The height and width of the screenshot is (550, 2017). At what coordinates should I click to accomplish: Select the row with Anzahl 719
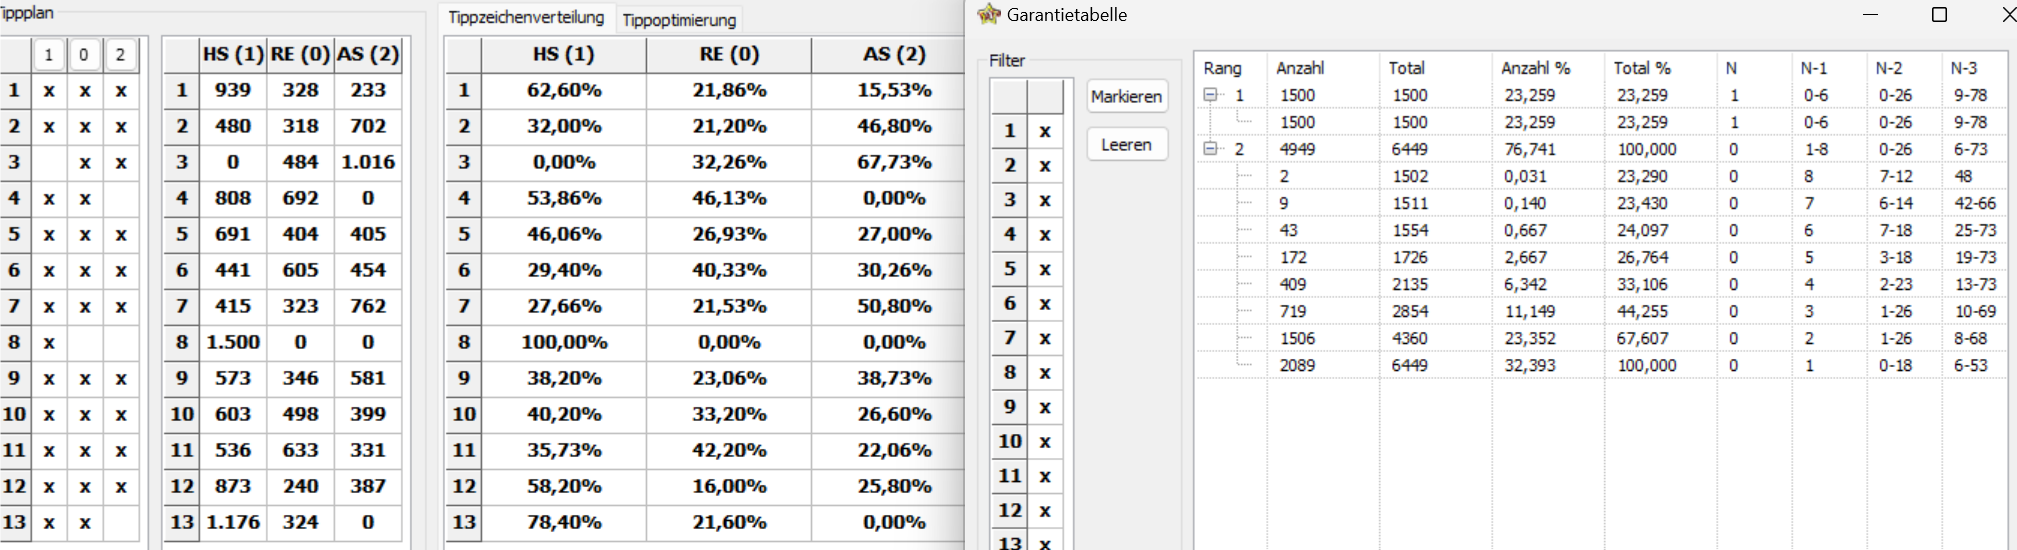tap(1600, 311)
